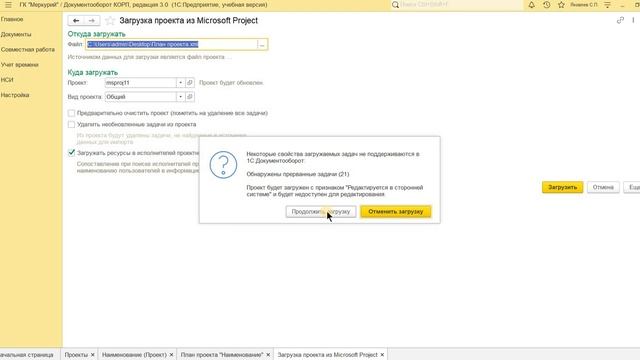Click Отменить загрузку in the dialog

[x=396, y=211]
